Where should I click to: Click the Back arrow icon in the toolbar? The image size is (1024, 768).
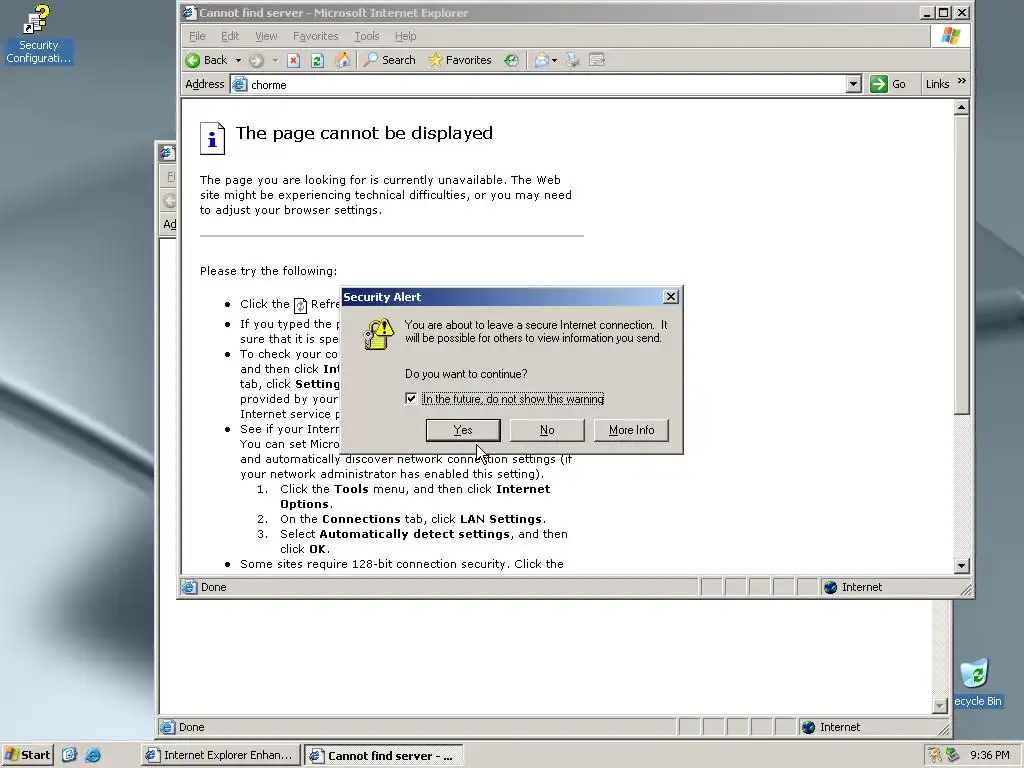(x=193, y=60)
